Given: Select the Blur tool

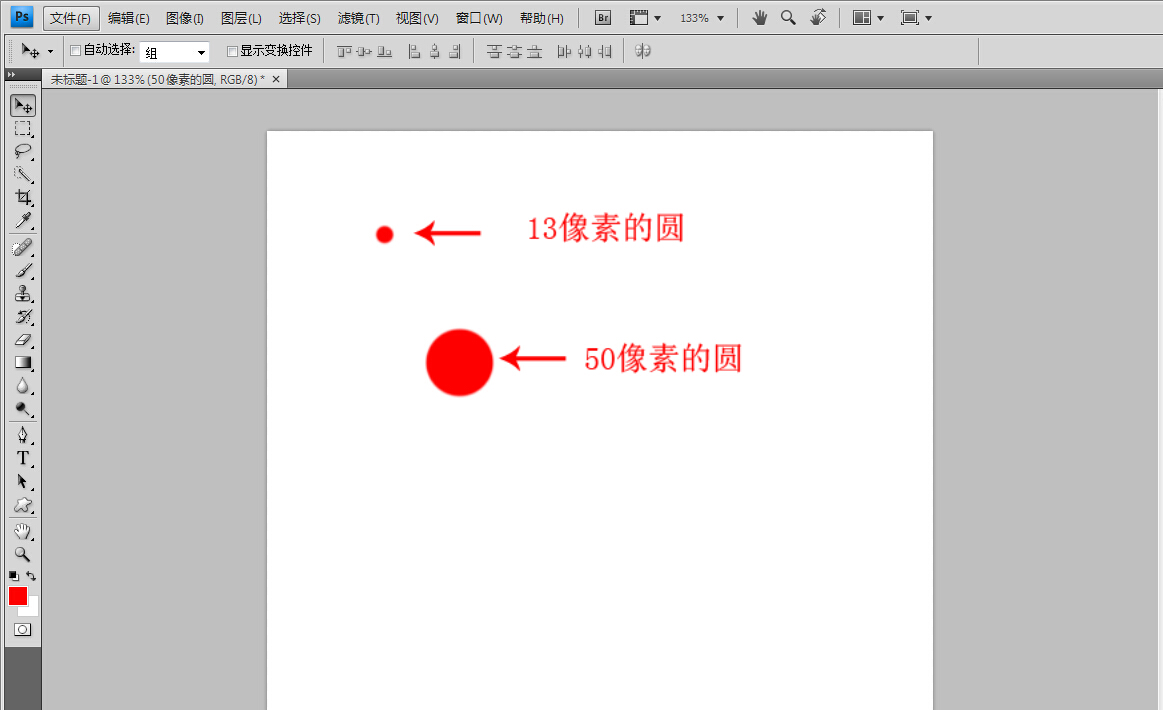Looking at the screenshot, I should point(23,385).
